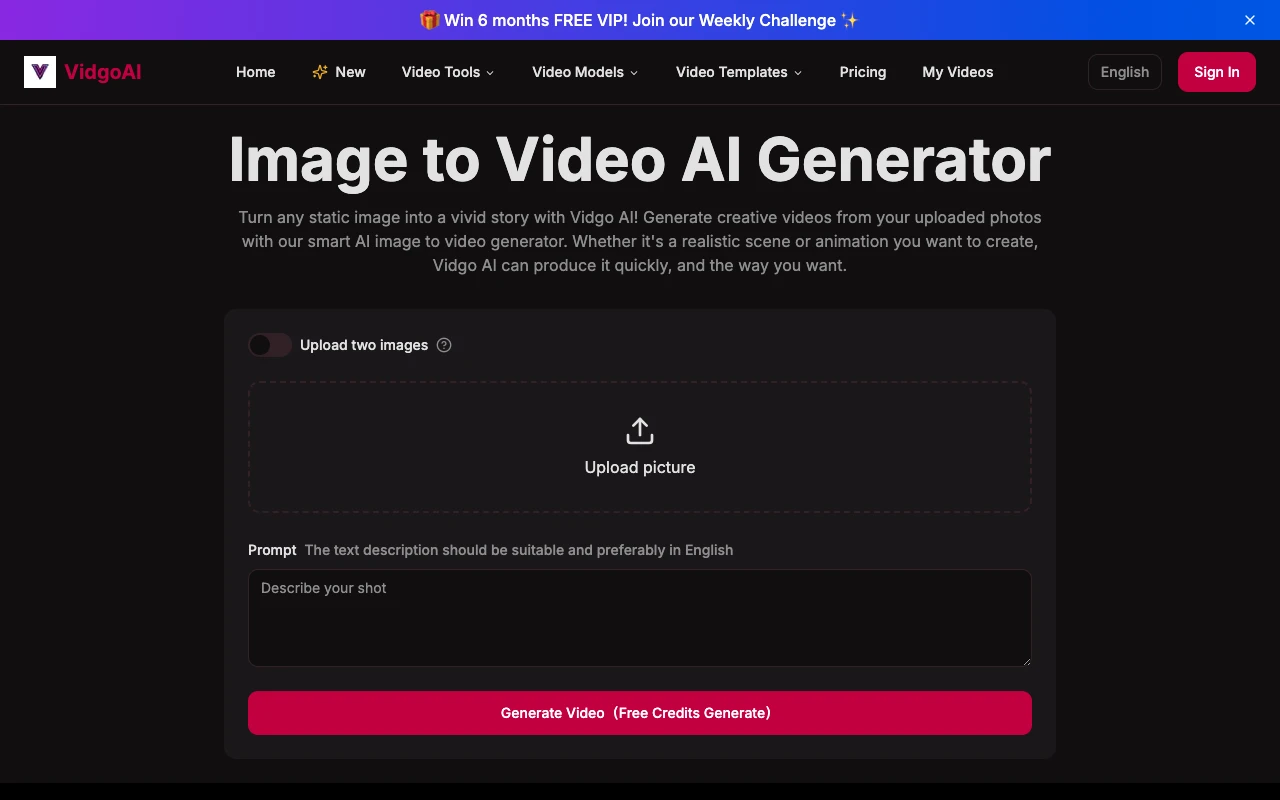Screen dimensions: 1280x800
Task: Open the question mark help icon
Action: pos(444,345)
